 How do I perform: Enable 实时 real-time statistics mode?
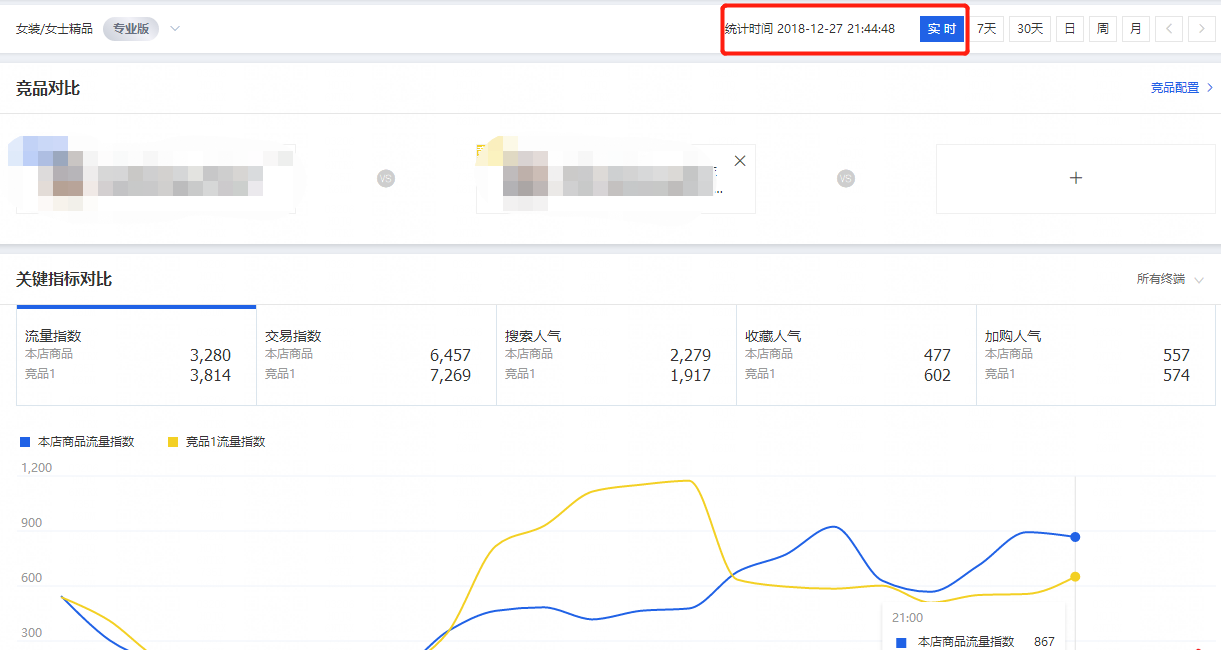pyautogui.click(x=941, y=28)
